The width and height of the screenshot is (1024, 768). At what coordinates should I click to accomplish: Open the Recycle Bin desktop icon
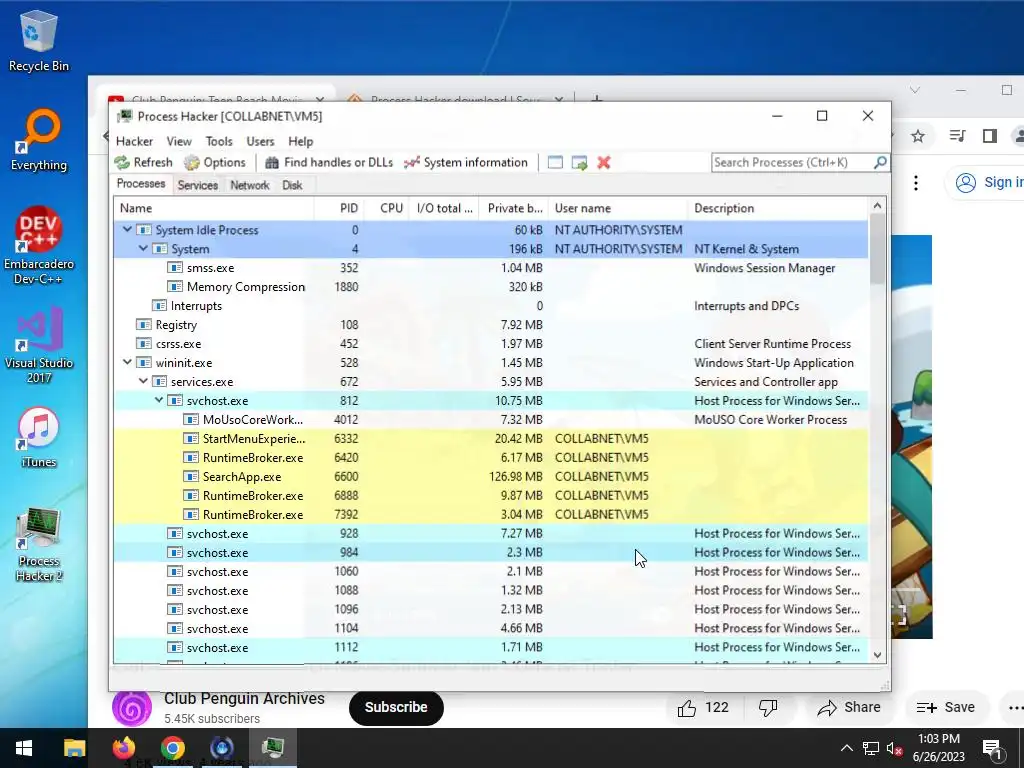(x=39, y=41)
